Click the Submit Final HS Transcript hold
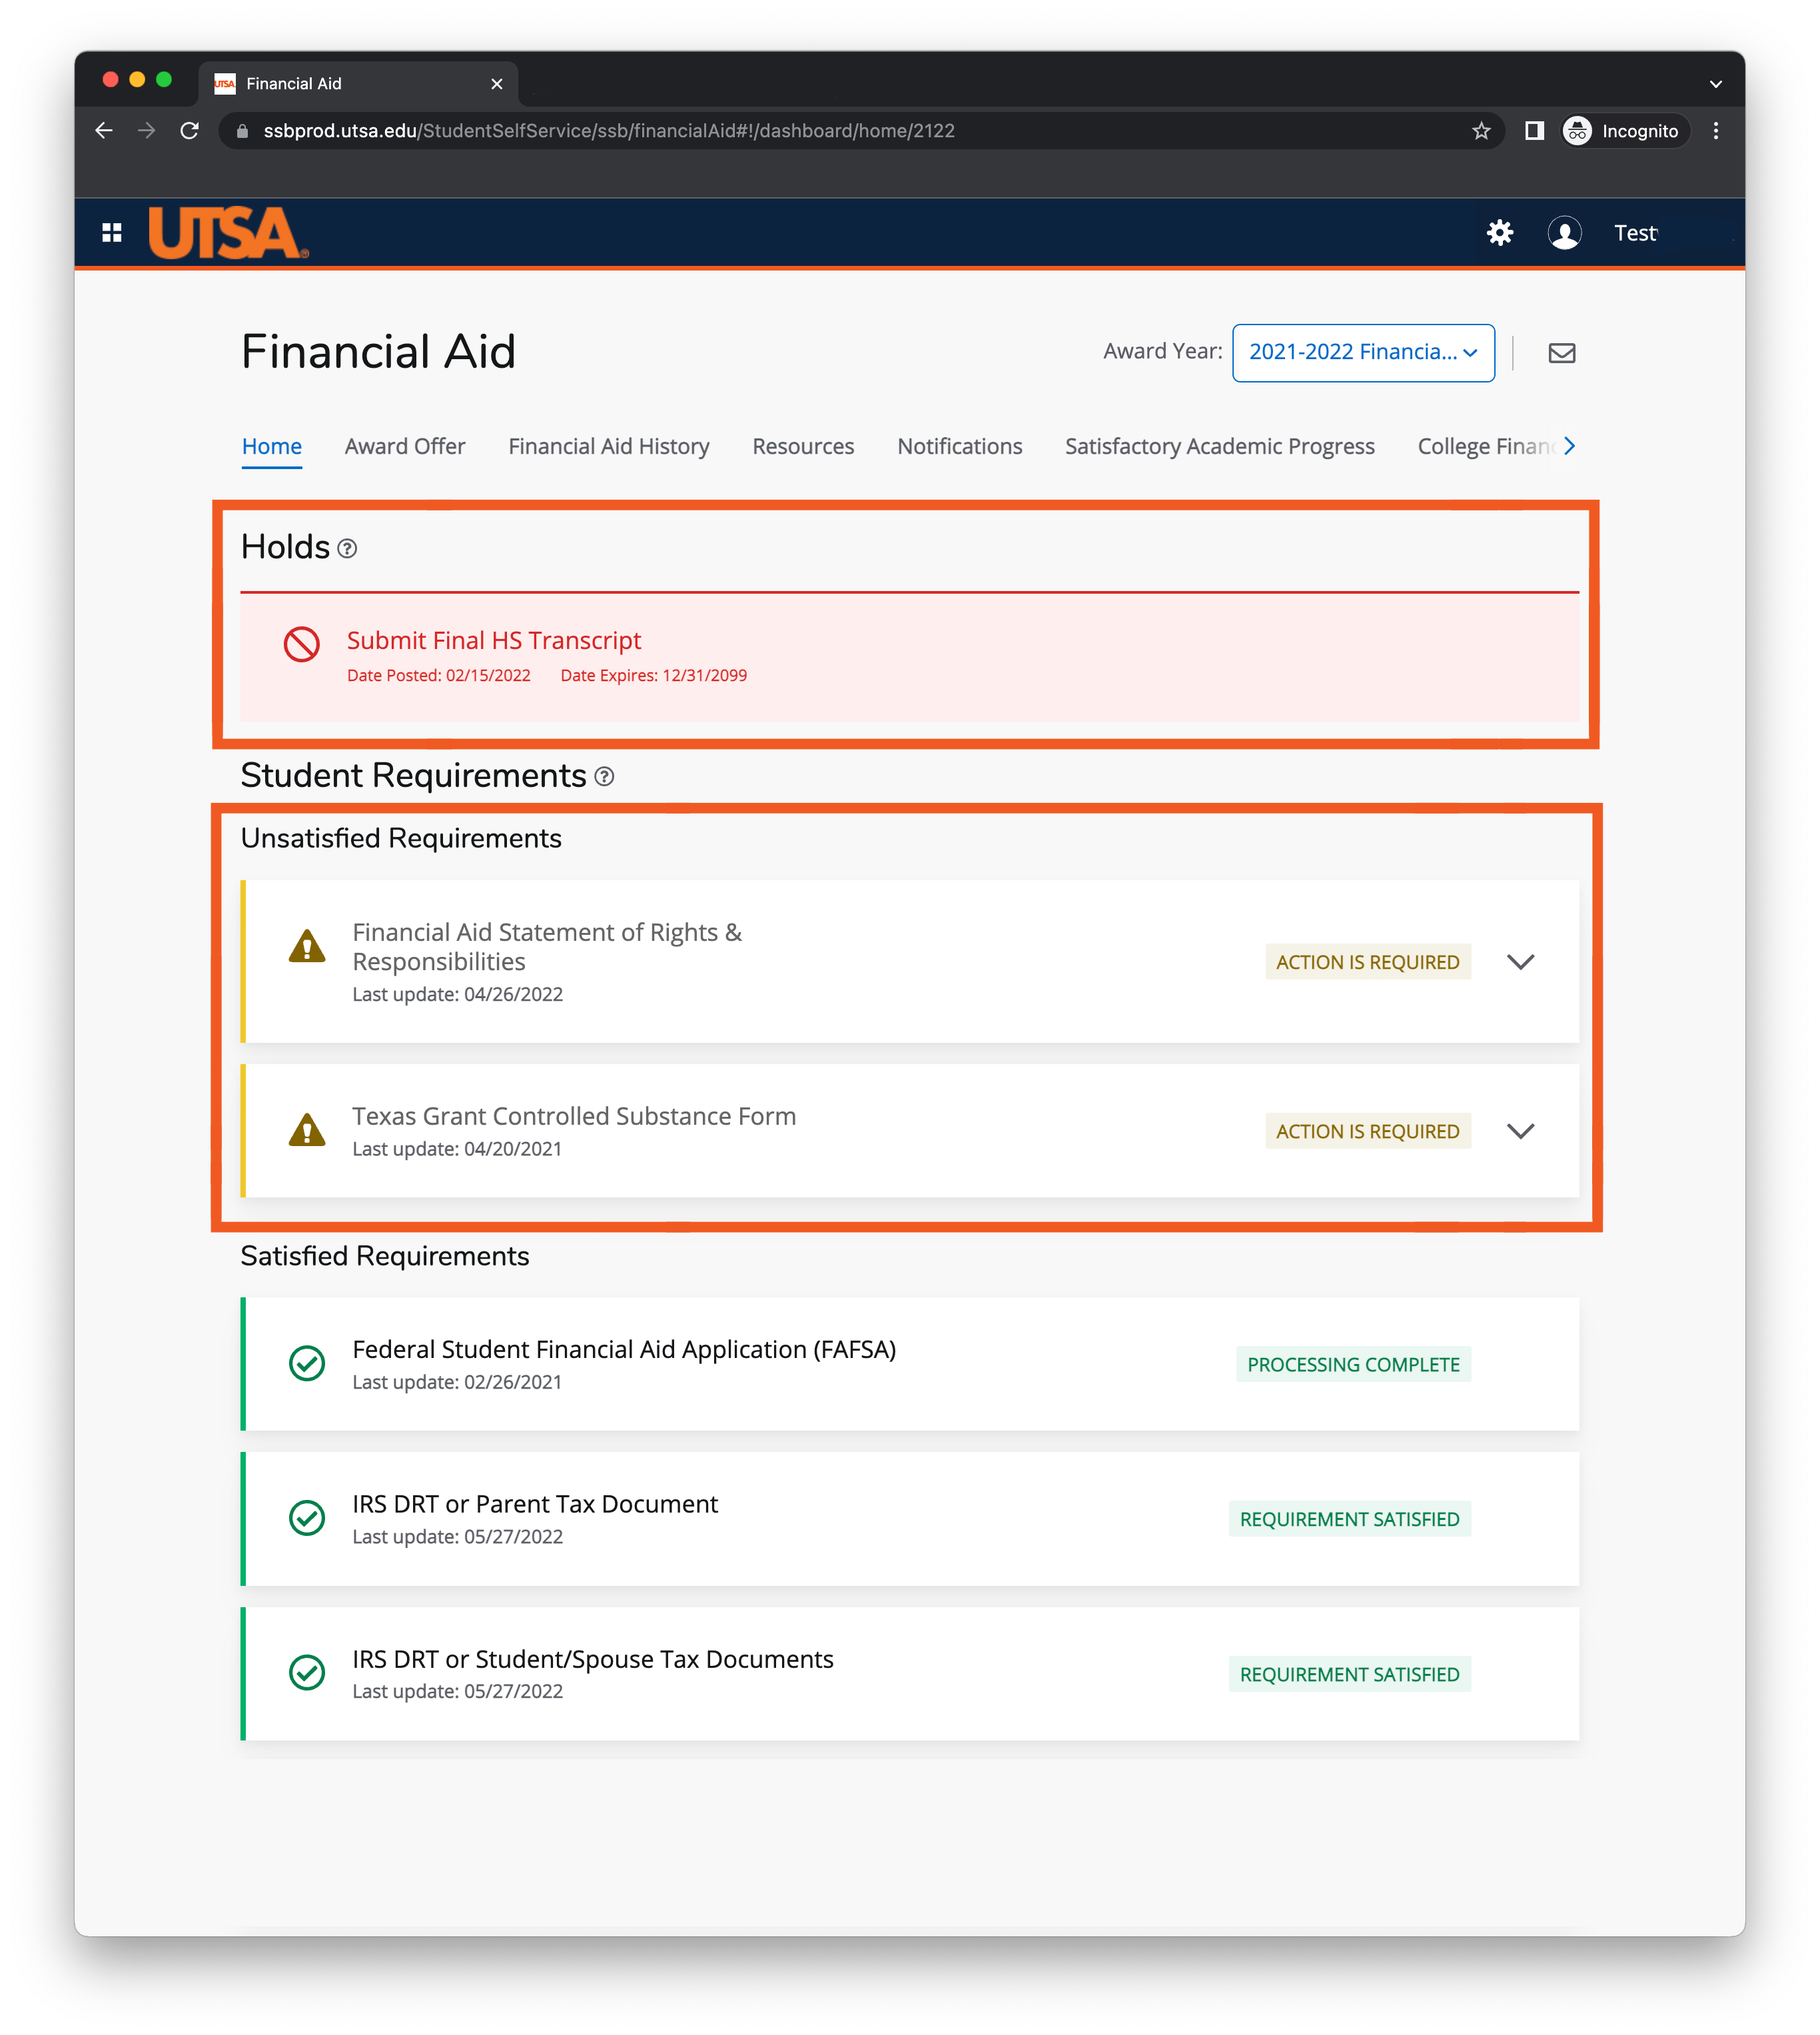Screen dimensions: 1820x2035 (x=494, y=641)
